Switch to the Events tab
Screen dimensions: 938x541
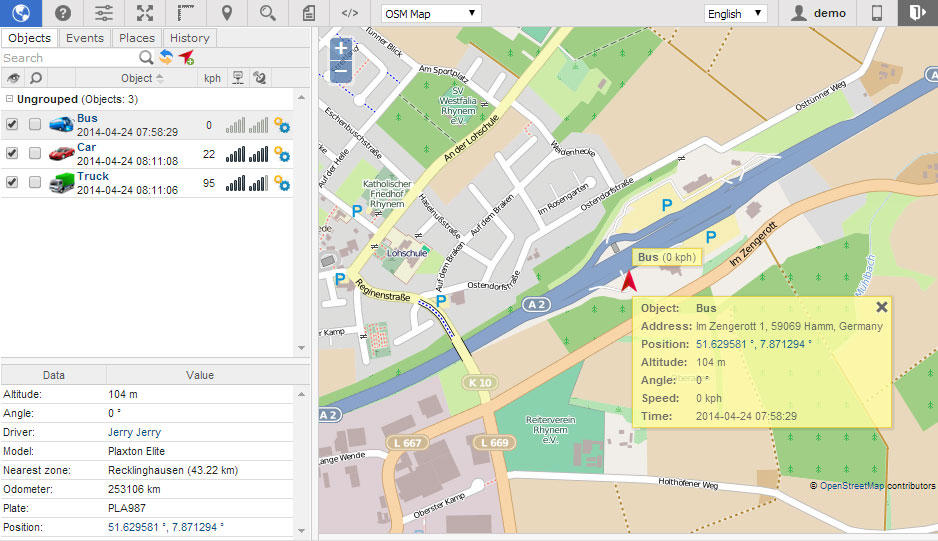85,38
